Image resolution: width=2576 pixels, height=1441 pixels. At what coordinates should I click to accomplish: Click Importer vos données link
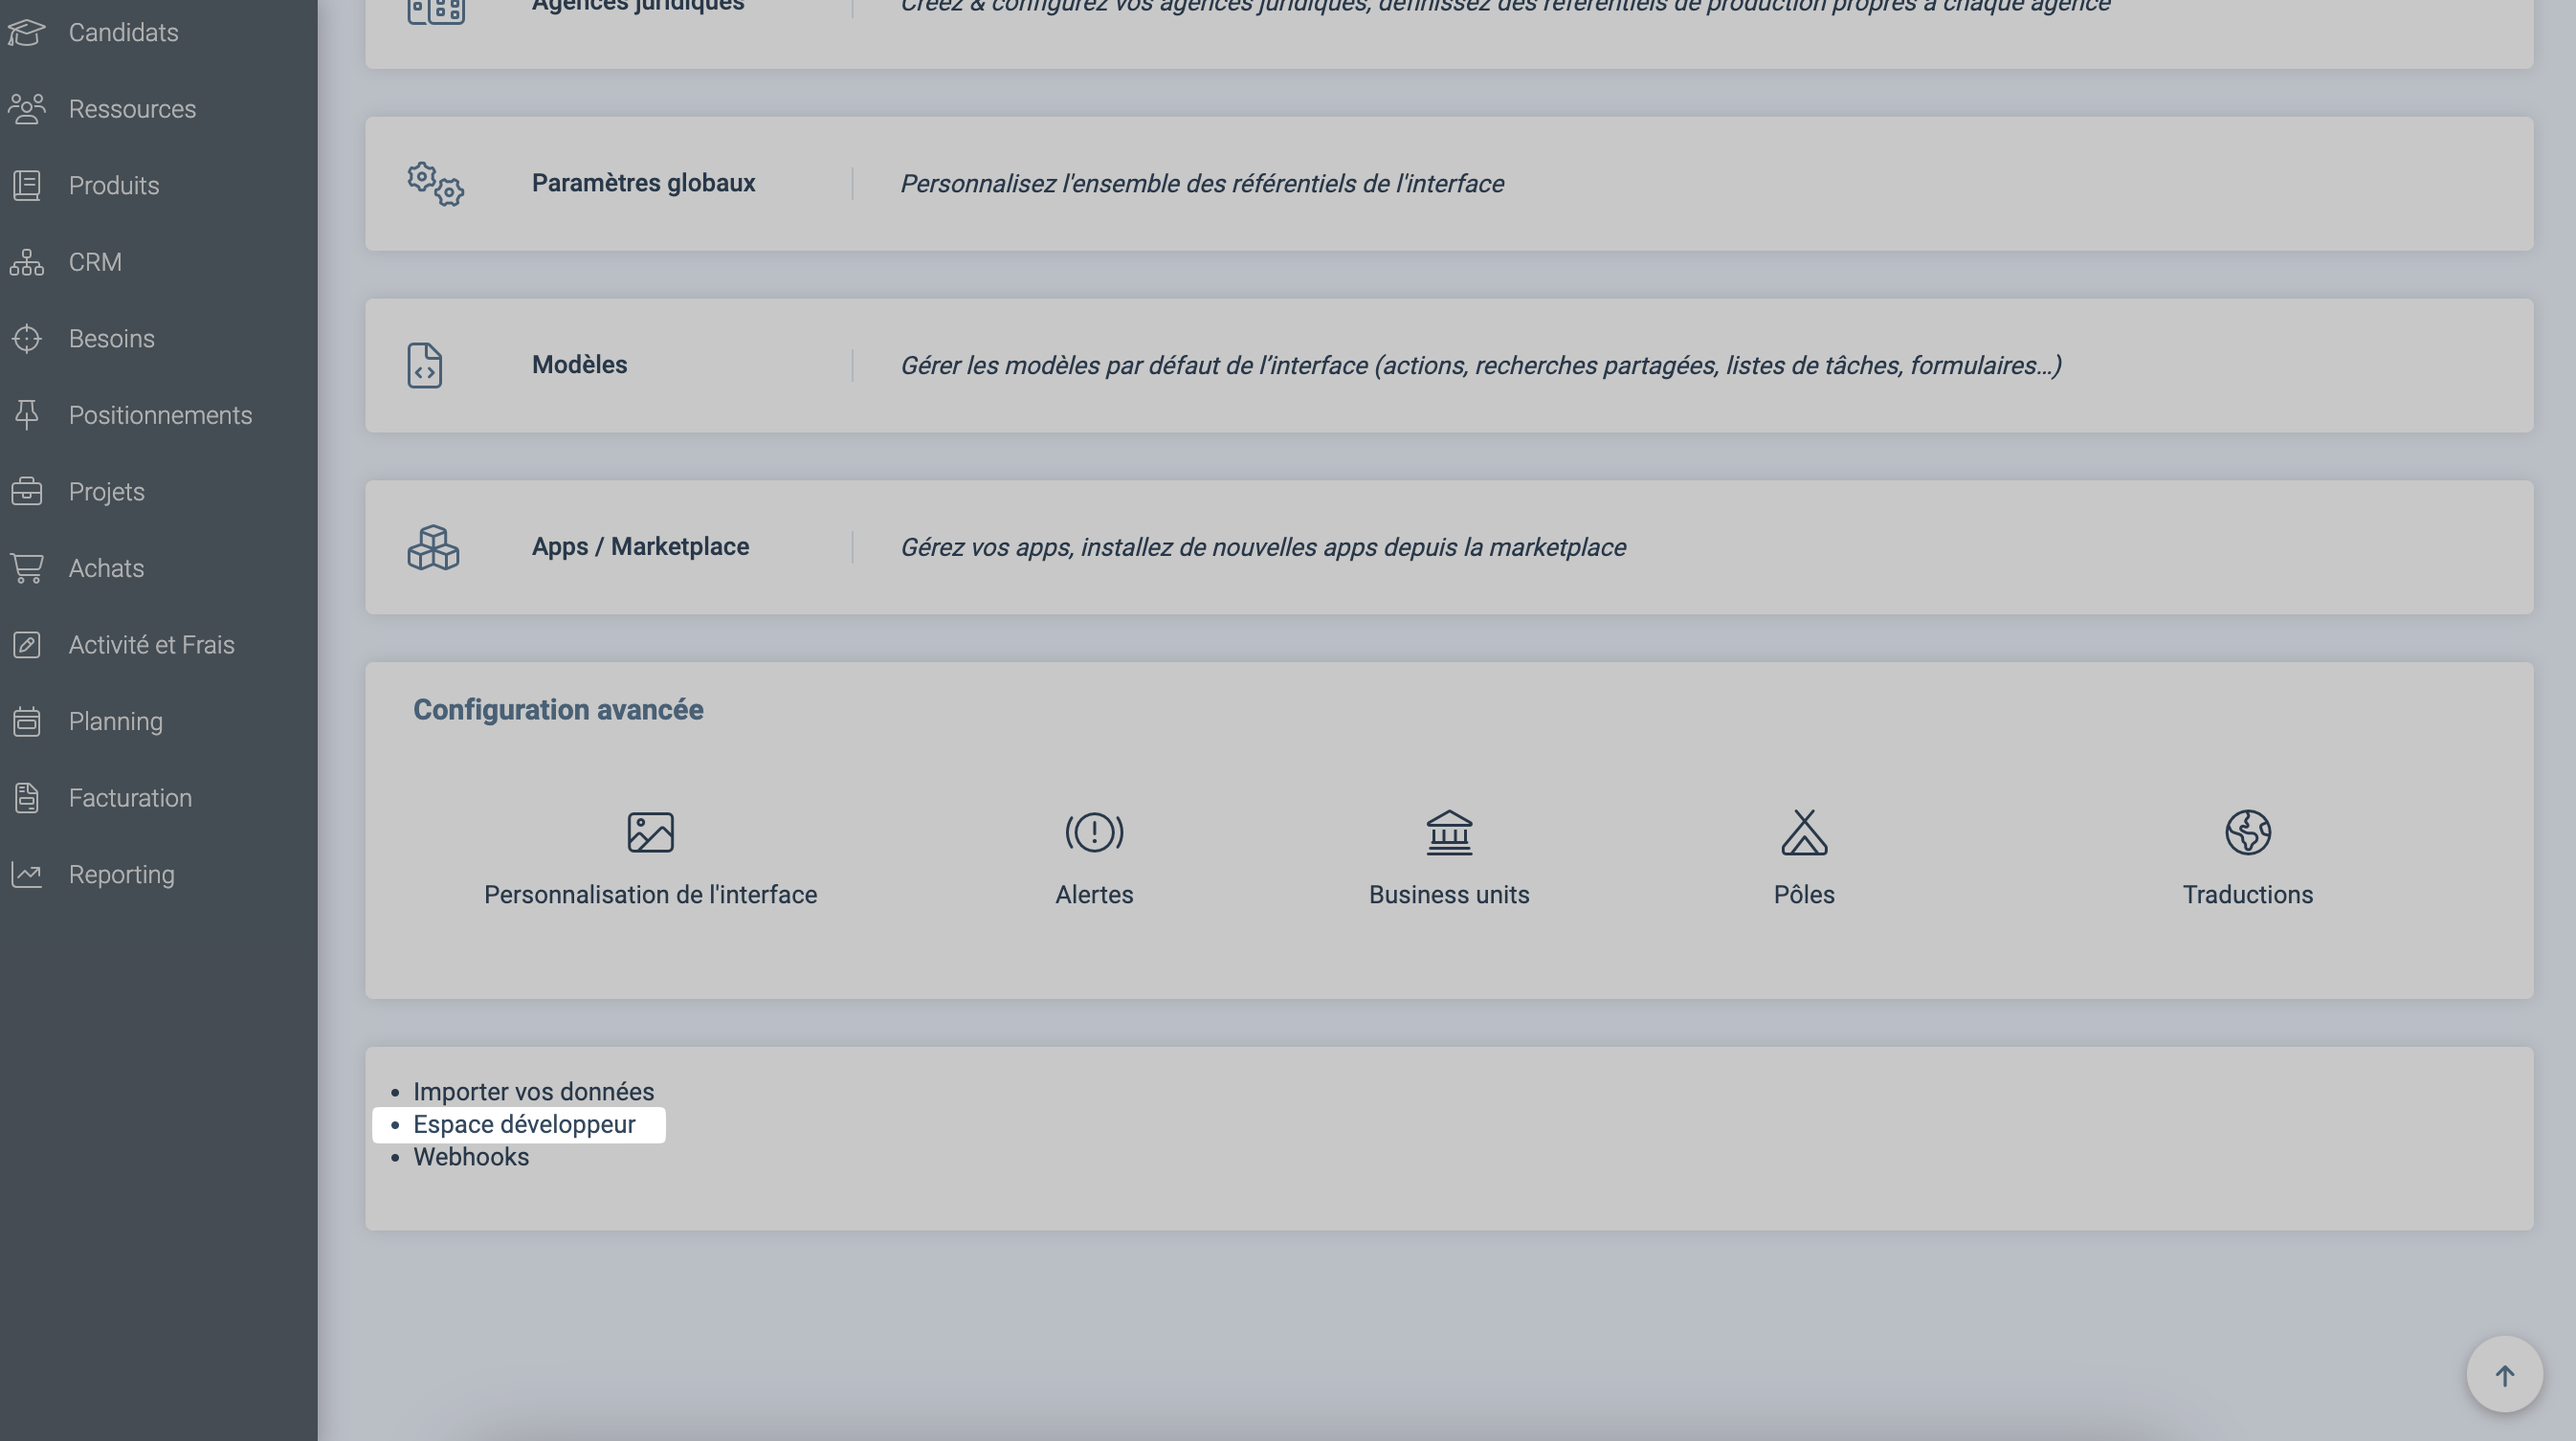click(x=533, y=1092)
